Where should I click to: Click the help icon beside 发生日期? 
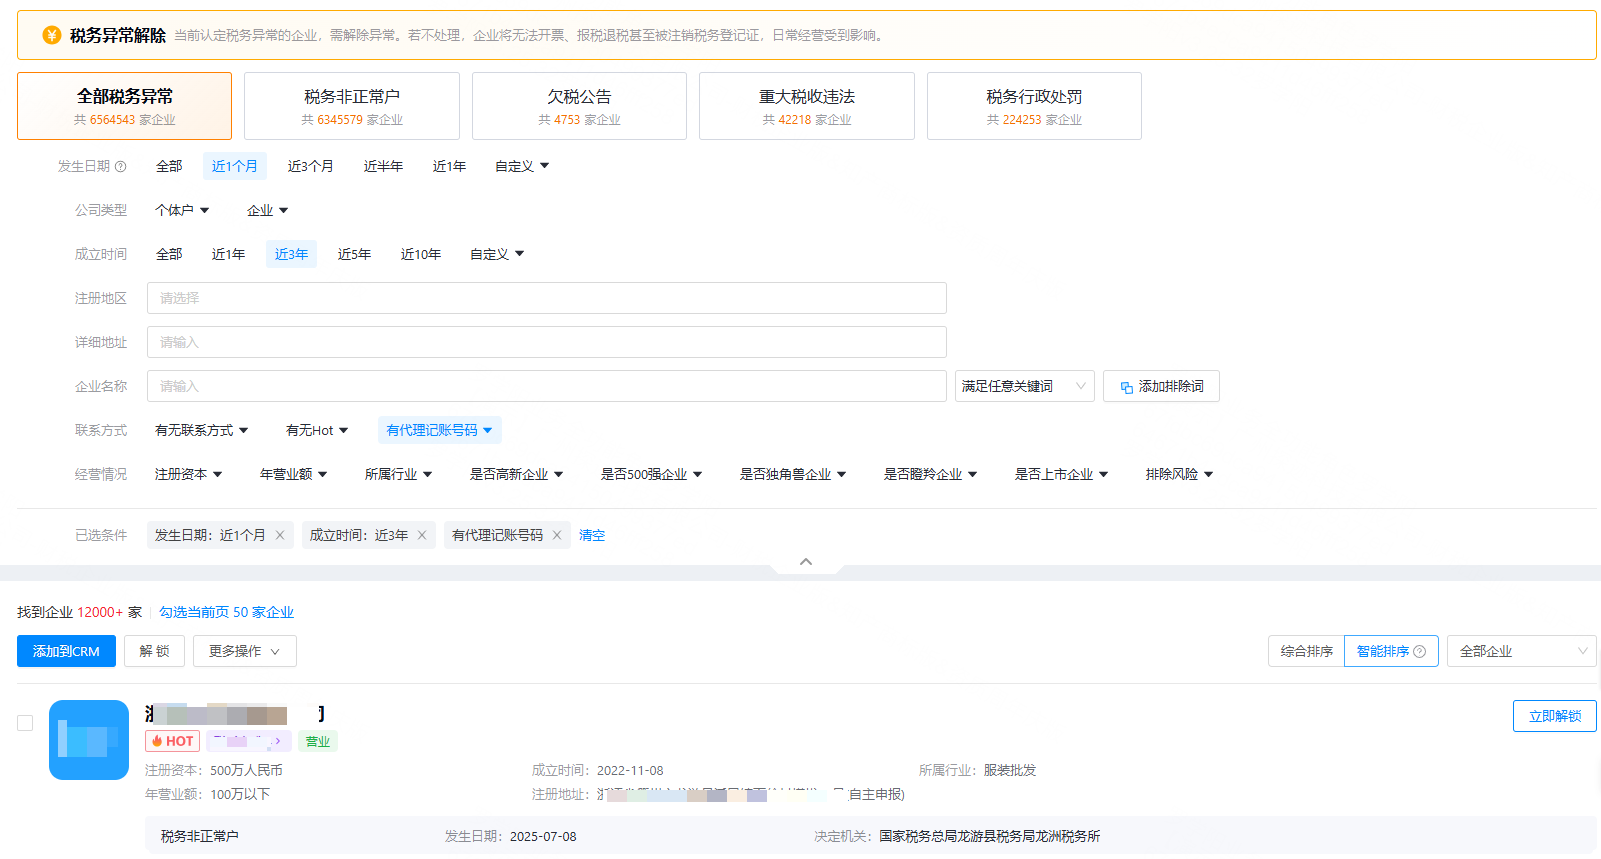121,167
